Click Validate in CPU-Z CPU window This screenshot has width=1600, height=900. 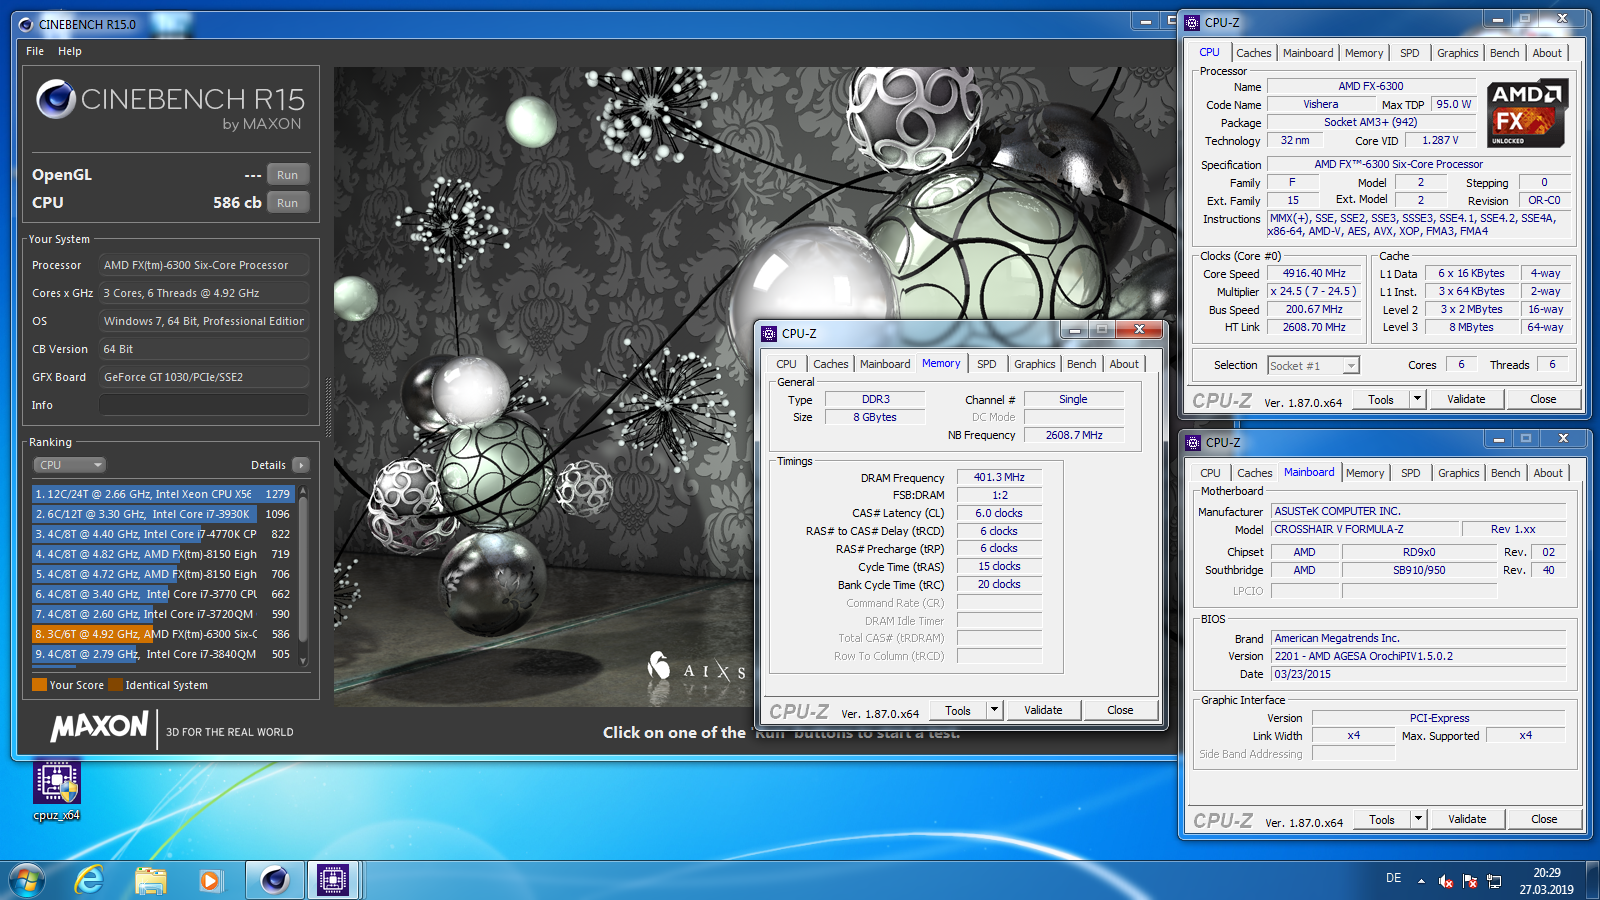[1466, 399]
